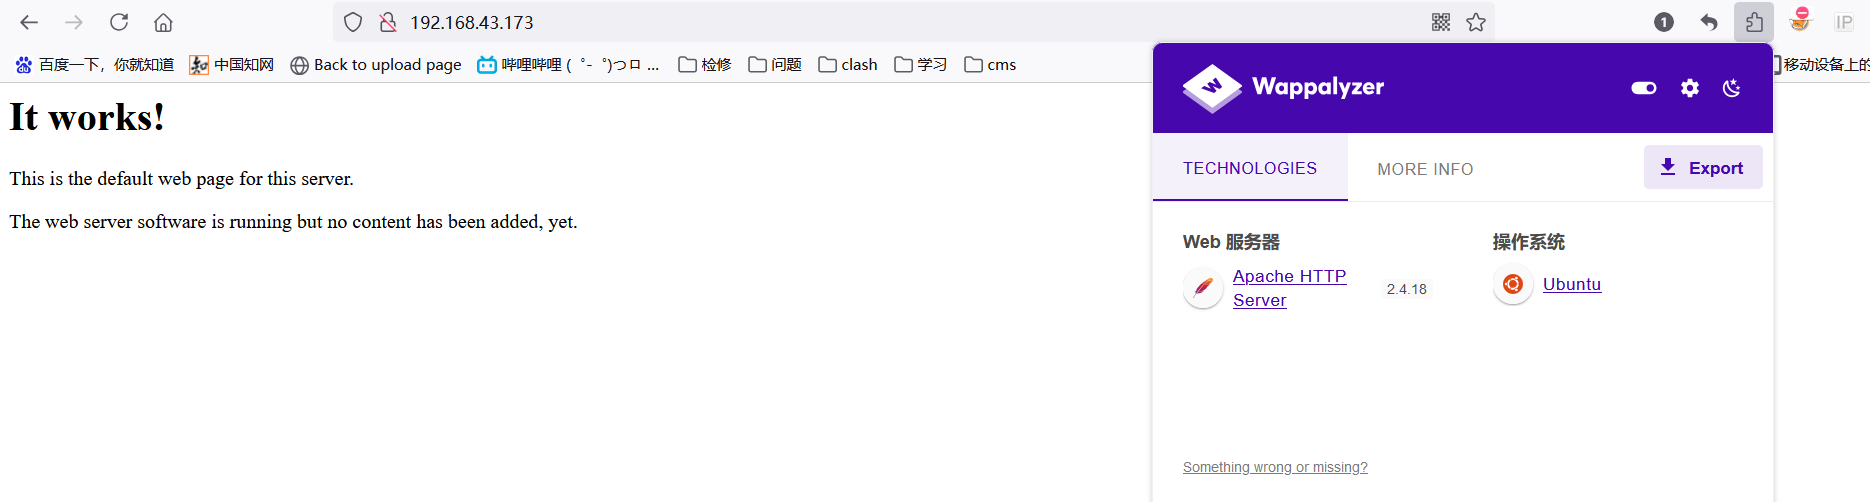The width and height of the screenshot is (1870, 502).
Task: Click the Apache feather icon
Action: (1203, 288)
